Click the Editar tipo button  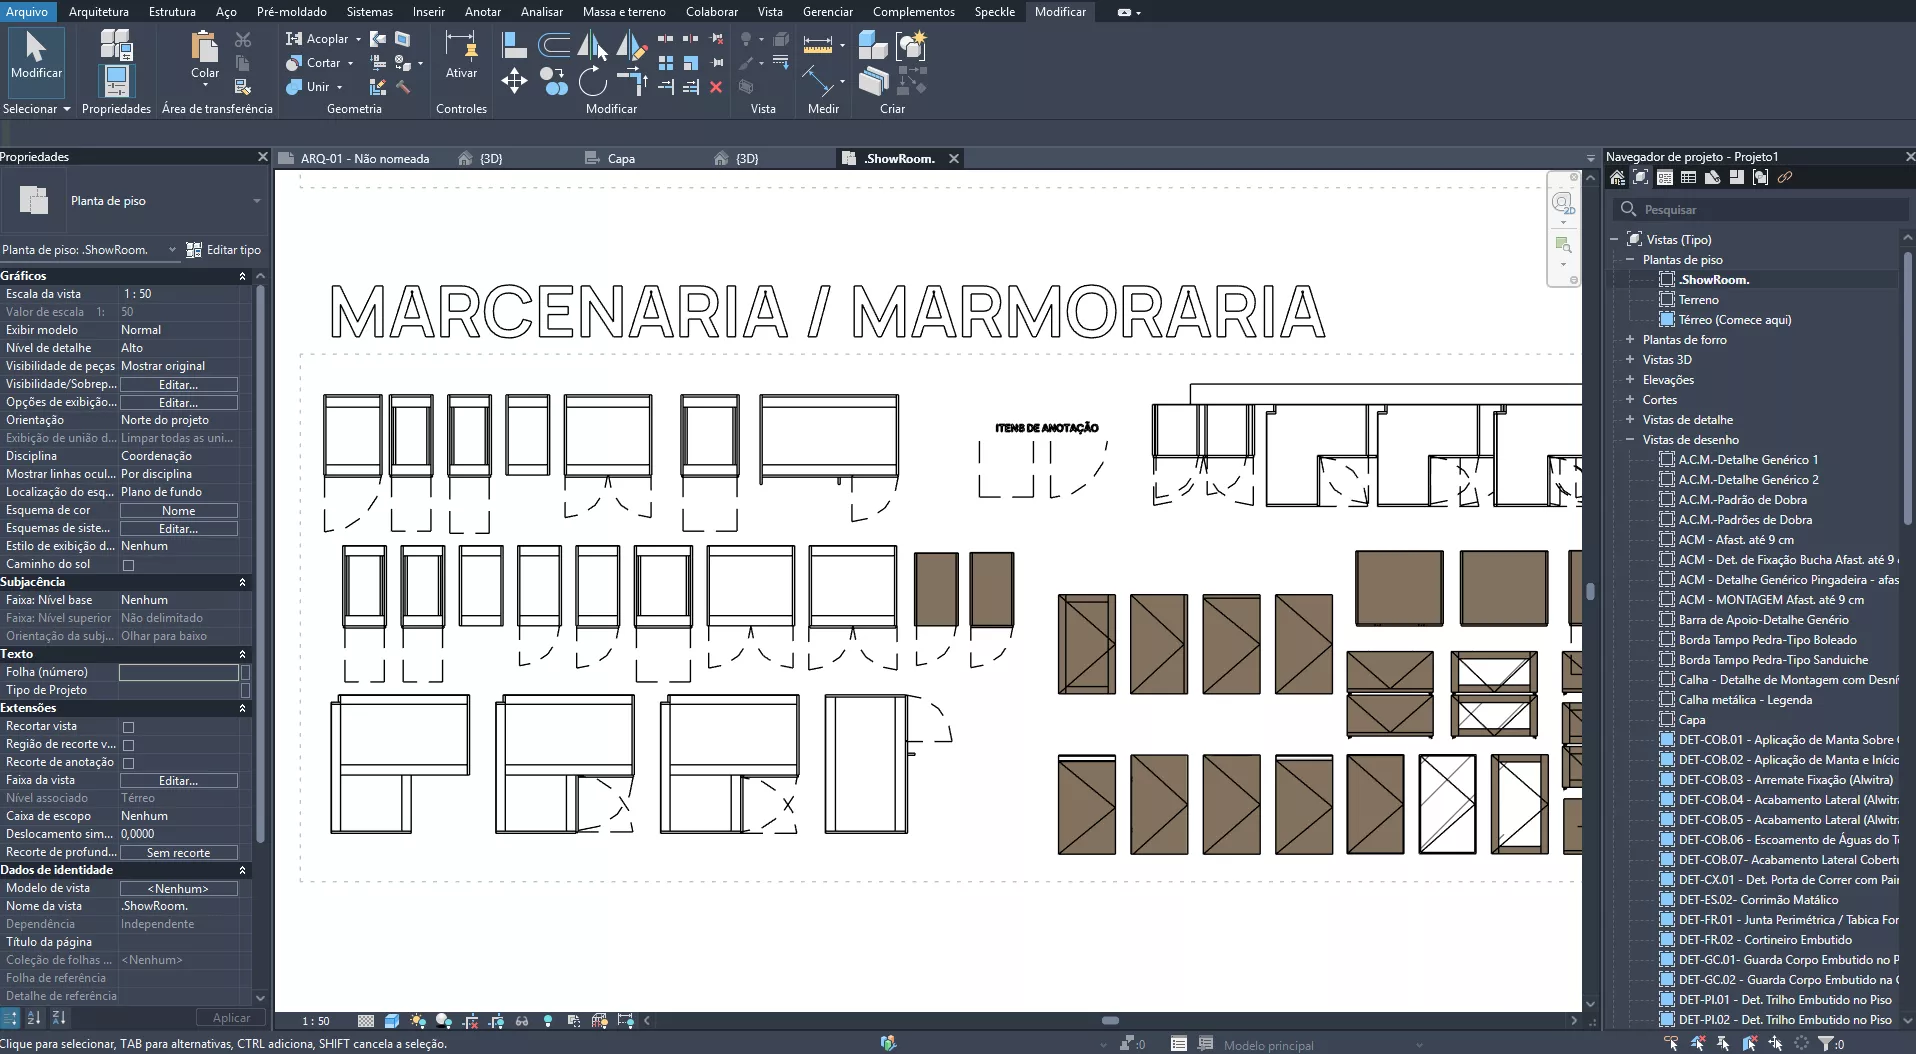[x=224, y=250]
